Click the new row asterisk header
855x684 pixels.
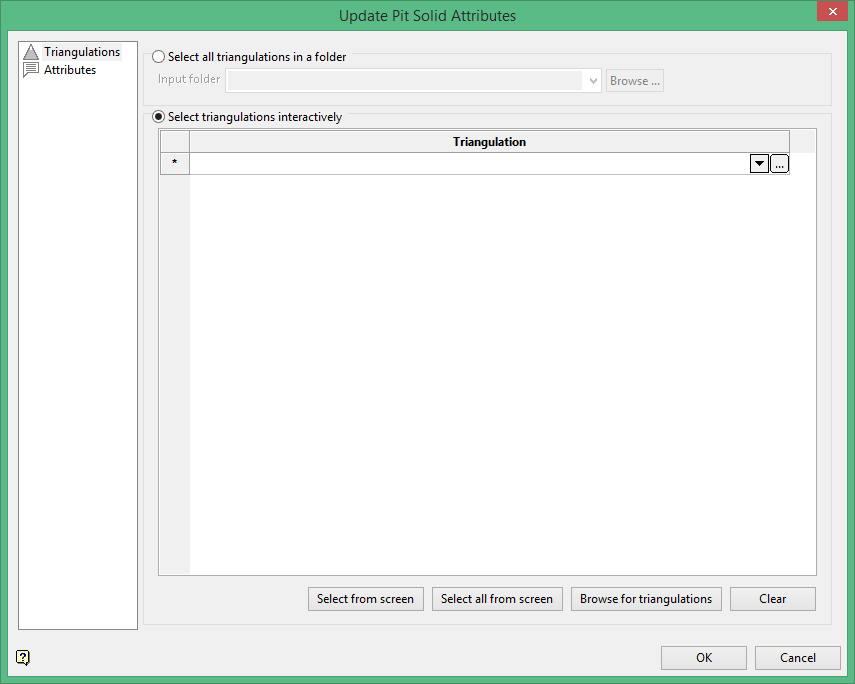tap(174, 164)
